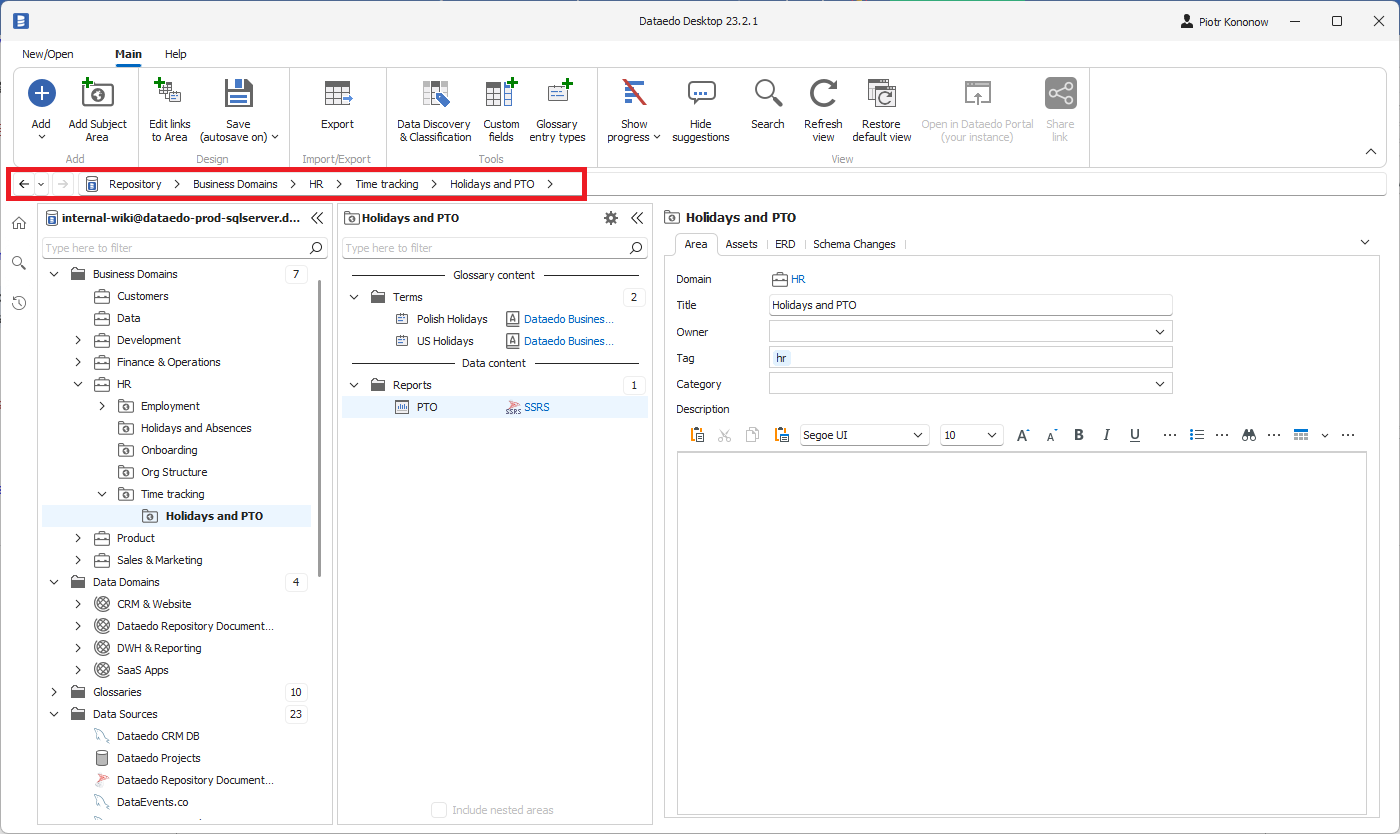Image resolution: width=1400 pixels, height=834 pixels.
Task: Click the bulleted list icon
Action: (x=1197, y=435)
